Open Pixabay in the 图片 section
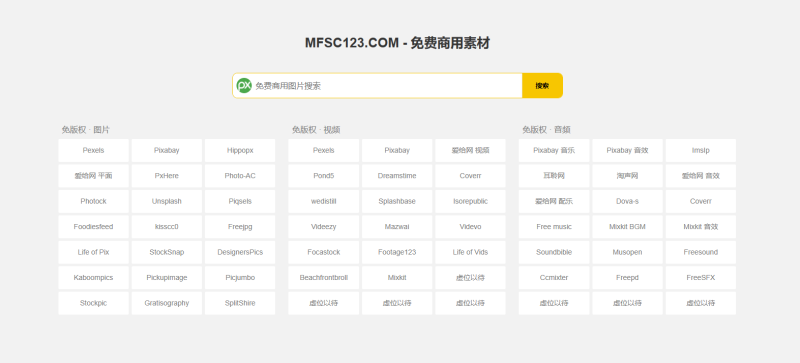 point(167,151)
